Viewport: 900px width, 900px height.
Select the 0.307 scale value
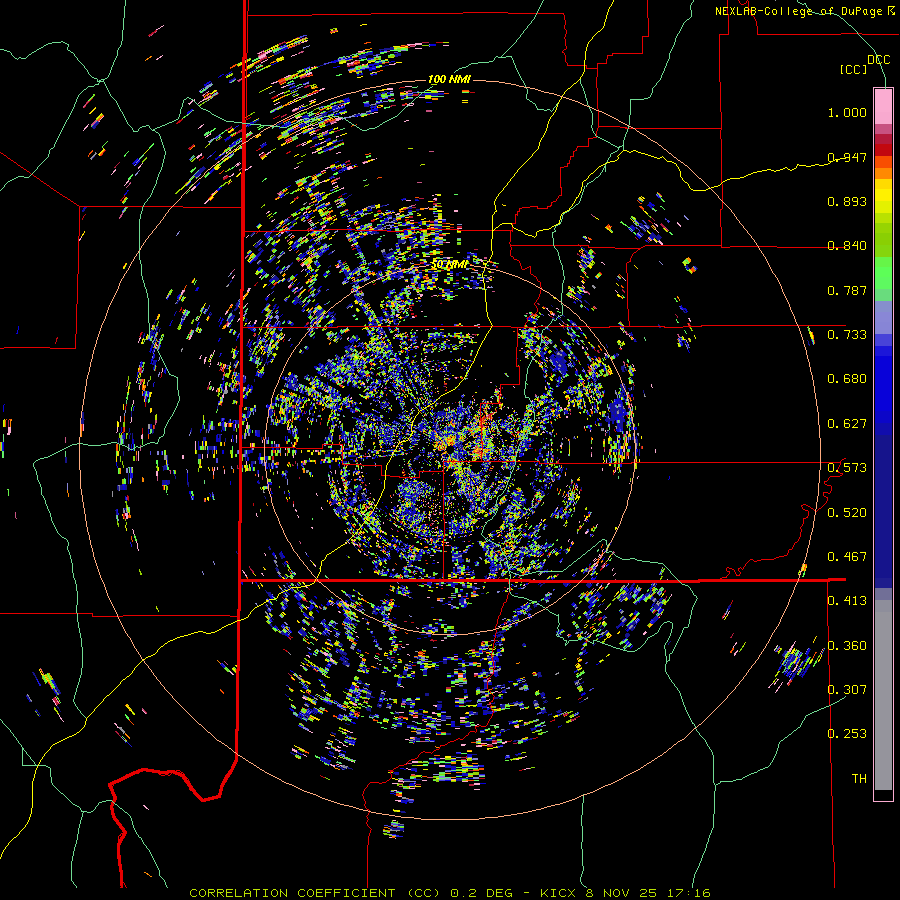point(847,689)
